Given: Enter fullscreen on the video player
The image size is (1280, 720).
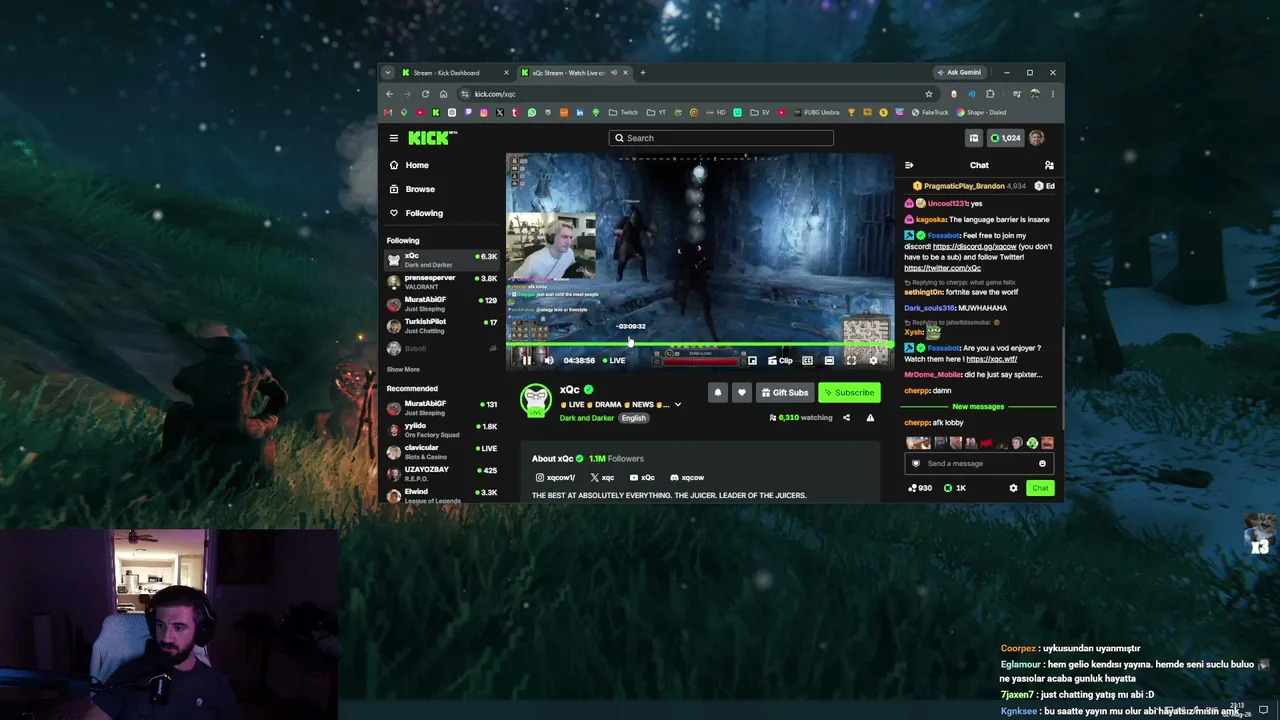Looking at the screenshot, I should point(851,360).
